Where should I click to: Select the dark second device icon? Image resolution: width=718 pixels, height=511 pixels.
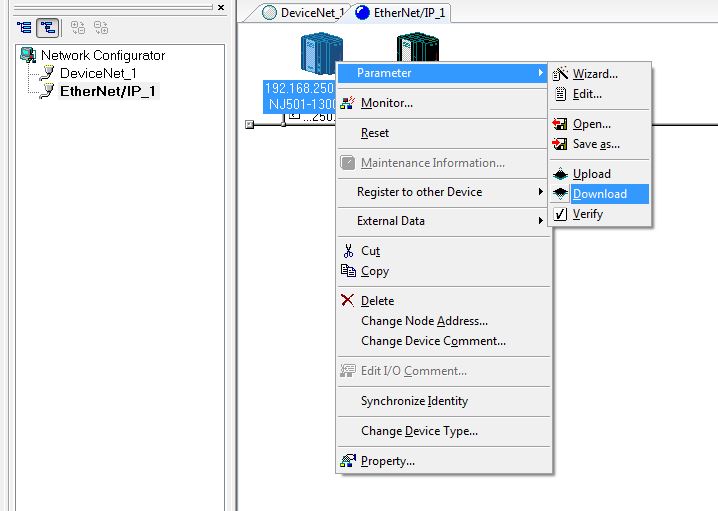[418, 47]
